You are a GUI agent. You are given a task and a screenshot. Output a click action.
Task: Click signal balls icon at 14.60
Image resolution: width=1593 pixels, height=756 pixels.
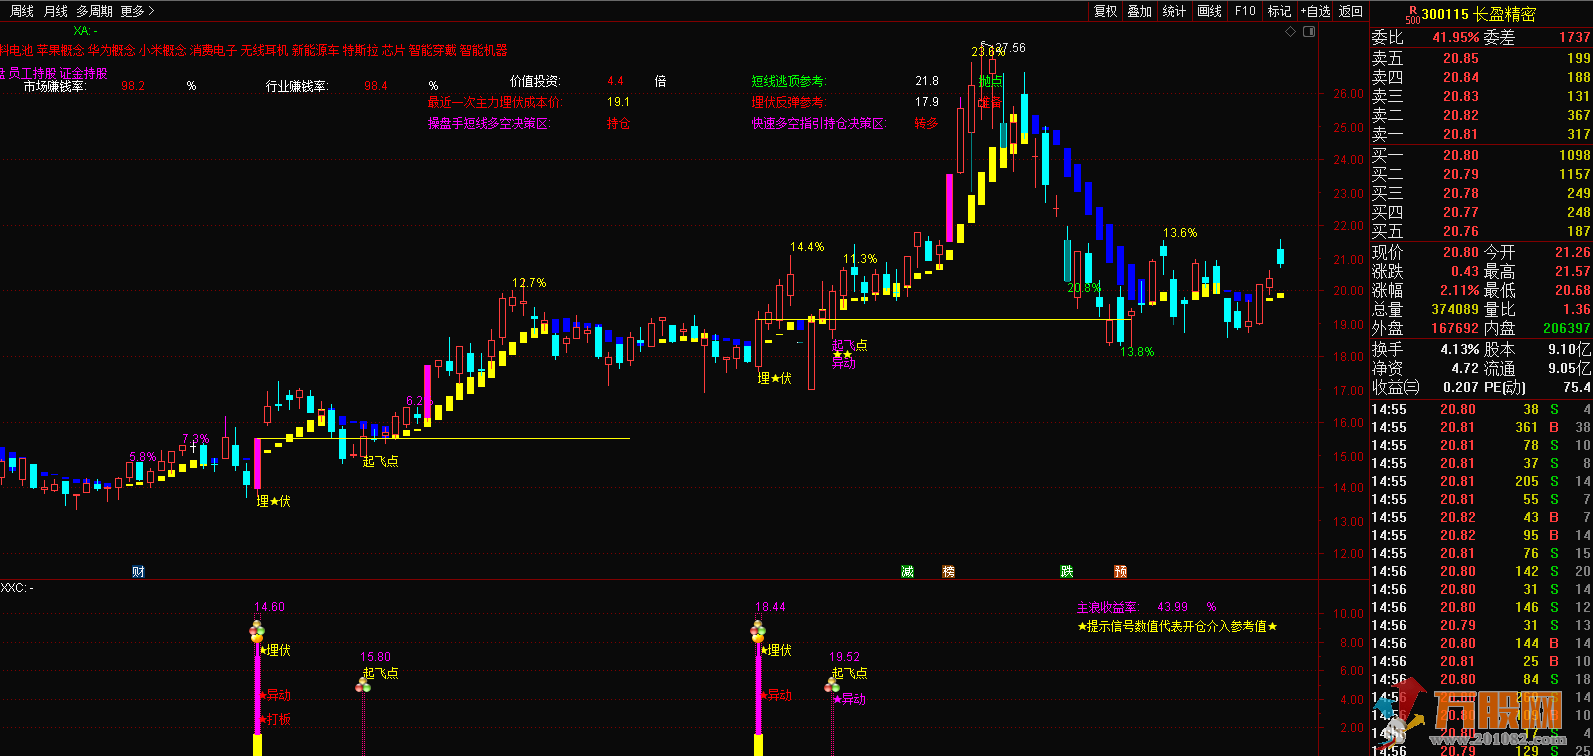click(x=256, y=631)
